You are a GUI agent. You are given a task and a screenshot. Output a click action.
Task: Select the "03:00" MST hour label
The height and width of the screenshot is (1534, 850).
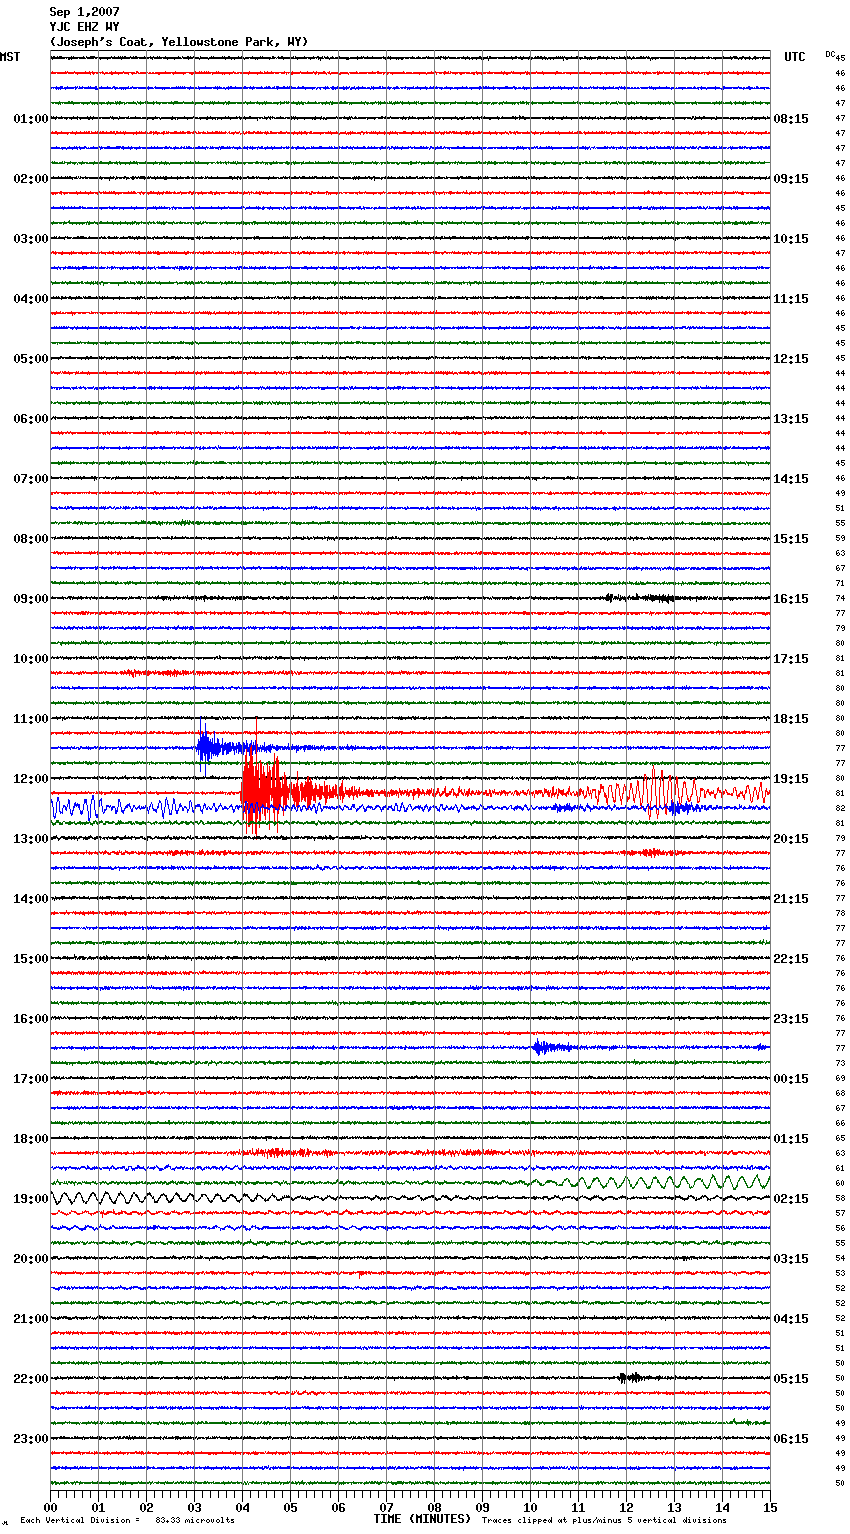tap(30, 239)
